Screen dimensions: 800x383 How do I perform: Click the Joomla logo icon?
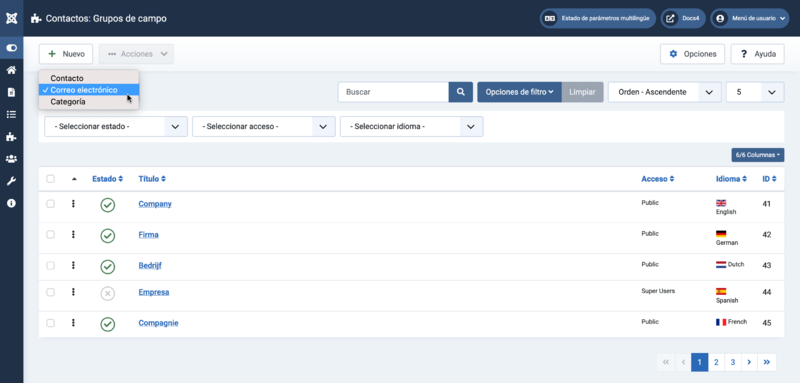11,18
